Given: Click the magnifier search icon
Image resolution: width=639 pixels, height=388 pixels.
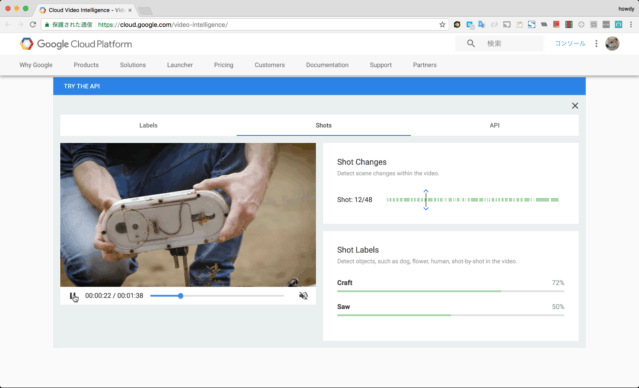Looking at the screenshot, I should [471, 43].
